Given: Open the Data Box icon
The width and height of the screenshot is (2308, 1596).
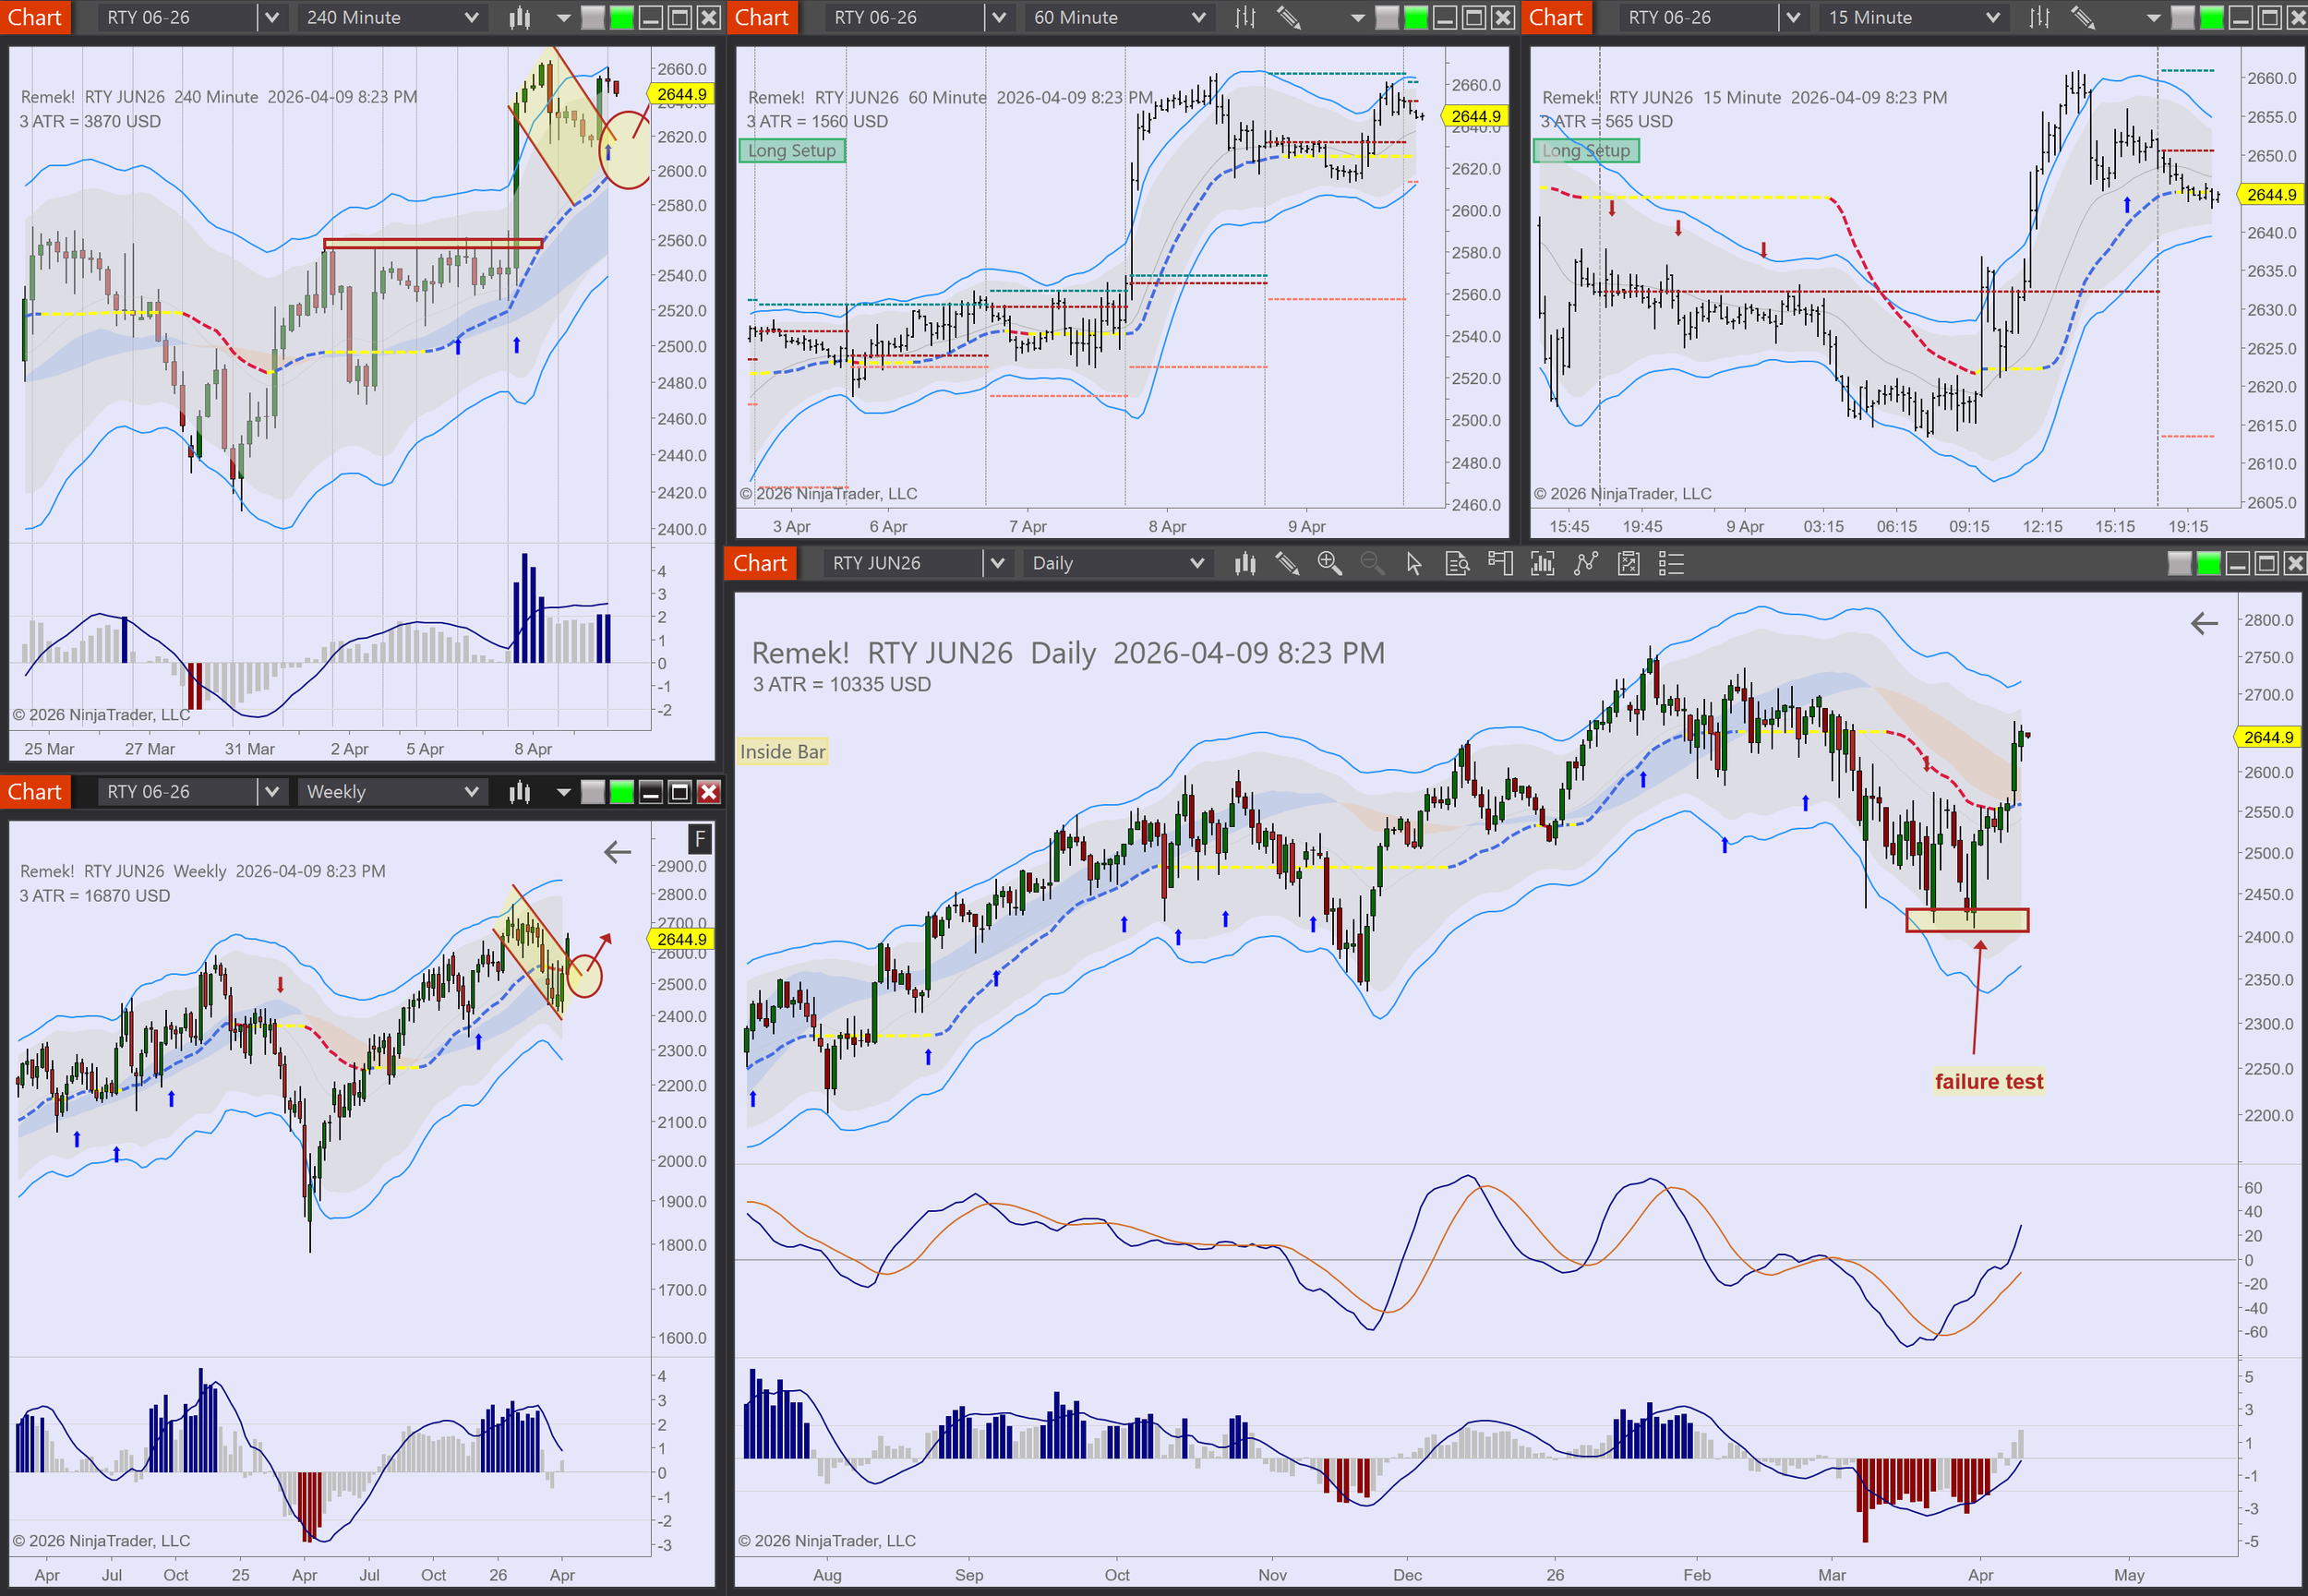Looking at the screenshot, I should pyautogui.click(x=1457, y=564).
